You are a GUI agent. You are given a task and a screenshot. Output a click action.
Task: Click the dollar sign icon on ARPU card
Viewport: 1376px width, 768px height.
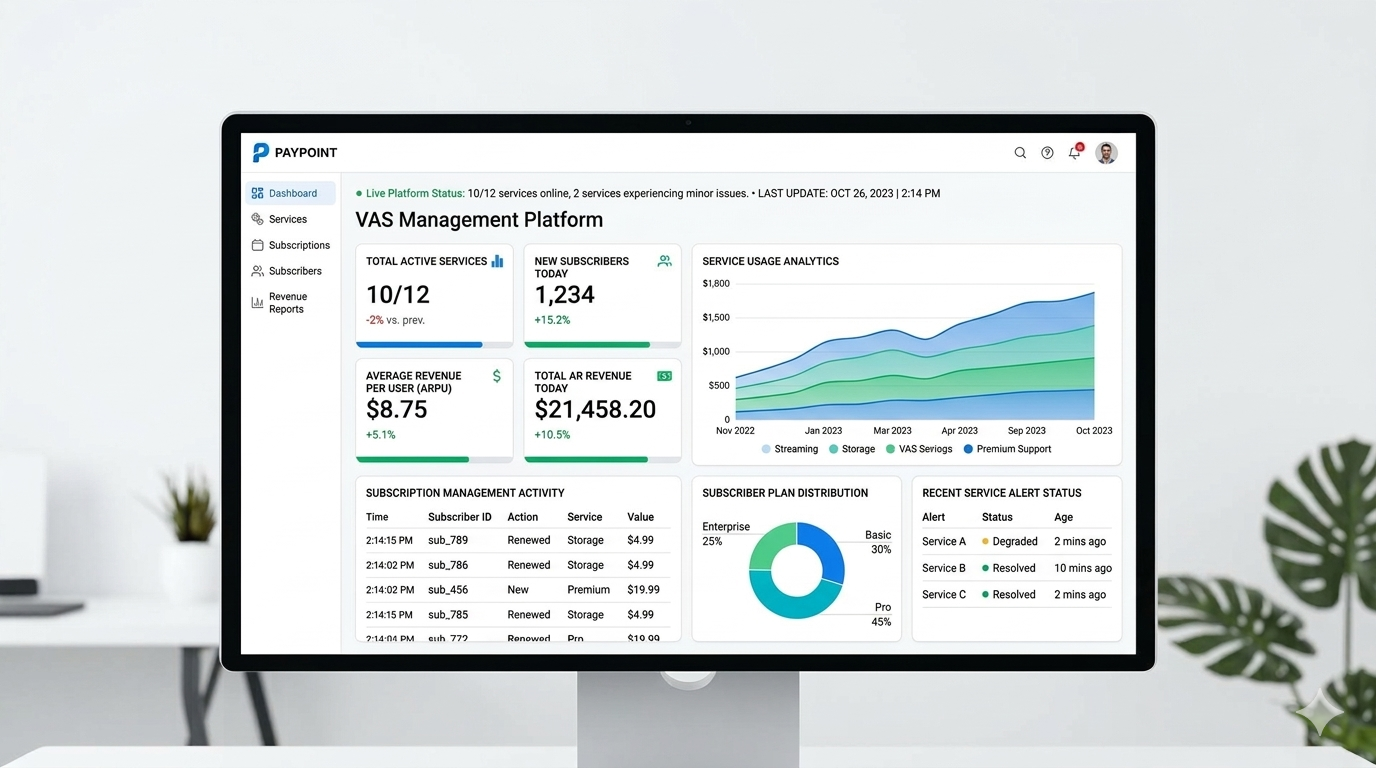coord(497,376)
